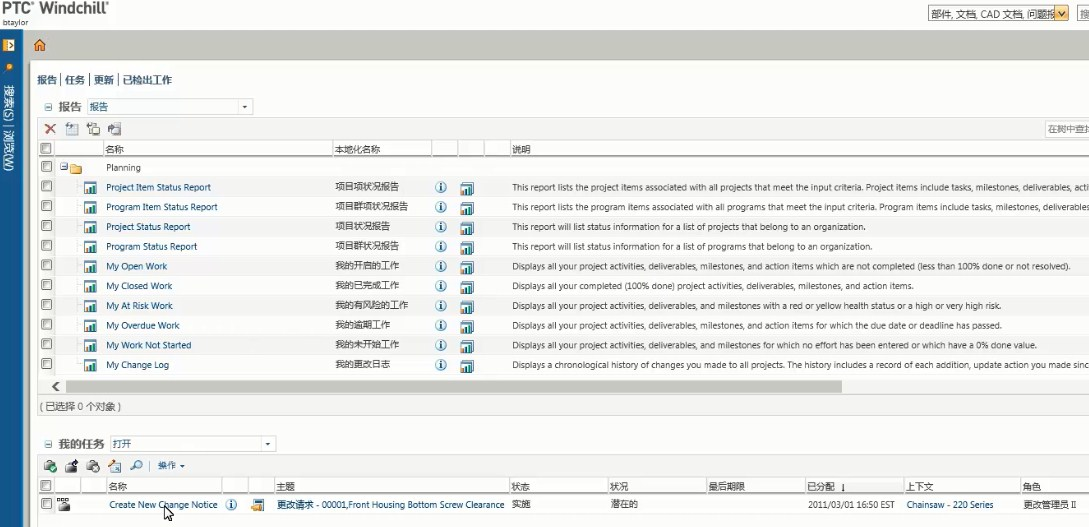Switch to the 更新 tab
Screen dimensions: 1089x527
(103, 80)
